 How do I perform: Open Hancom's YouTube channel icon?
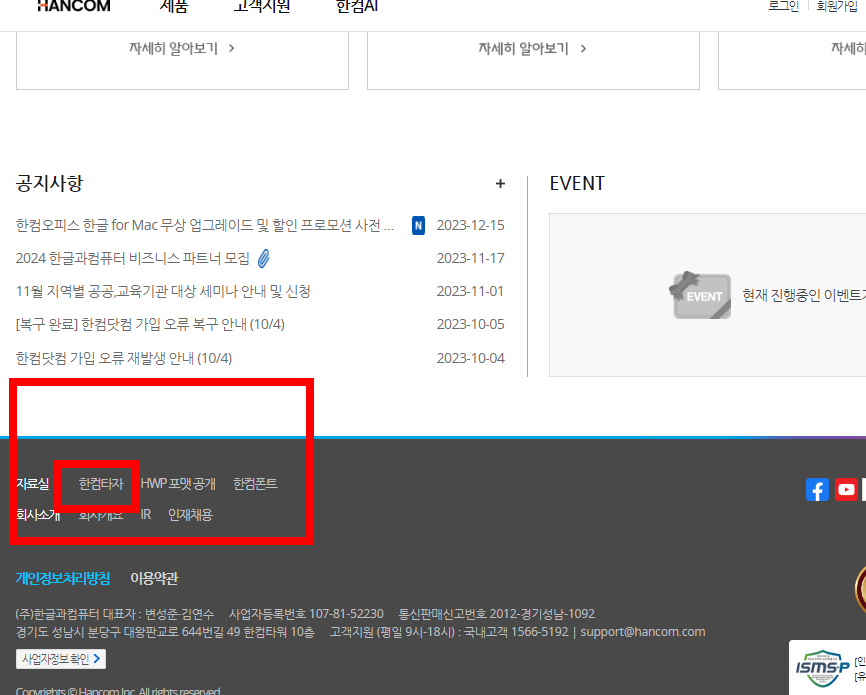847,489
